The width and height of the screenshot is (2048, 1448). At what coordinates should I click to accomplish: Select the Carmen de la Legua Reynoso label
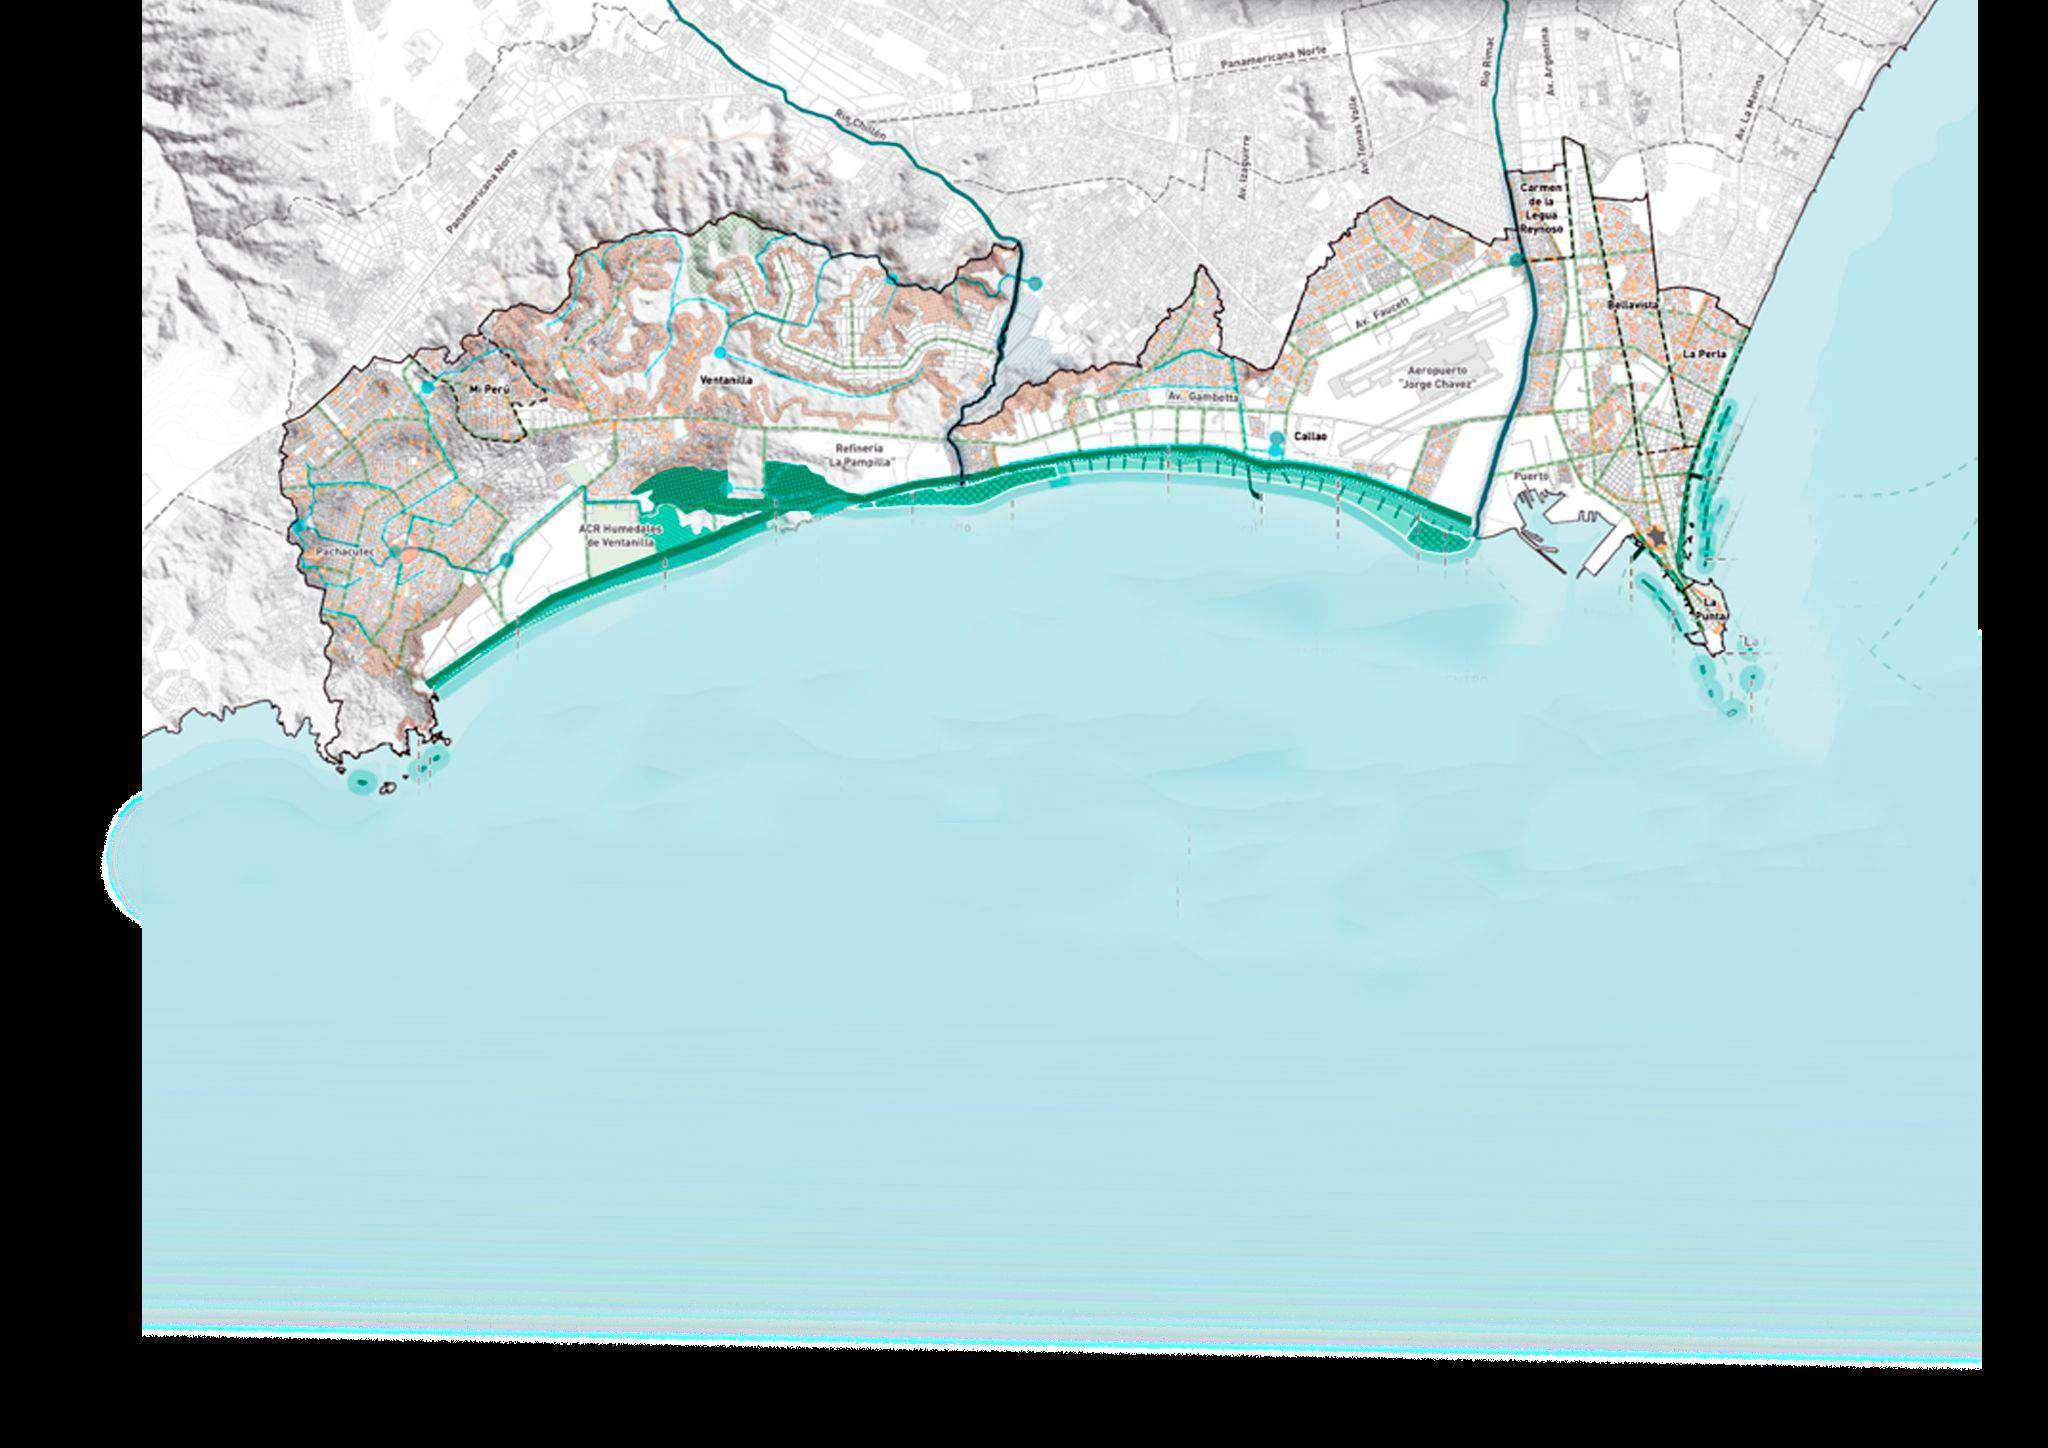1541,208
